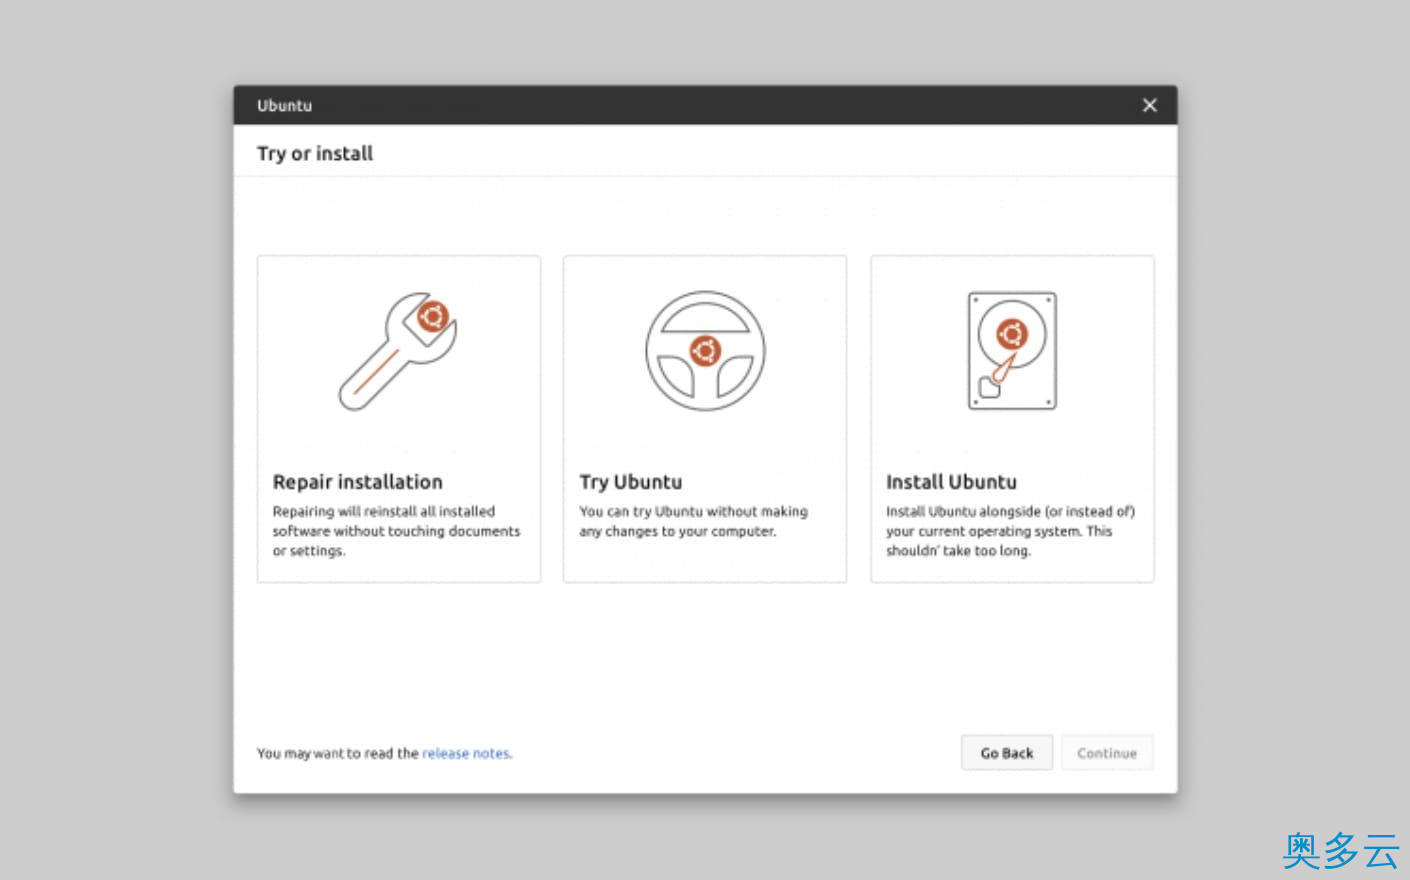Click the 'Try or install' page title
Screen dimensions: 1410x880
(x=315, y=153)
